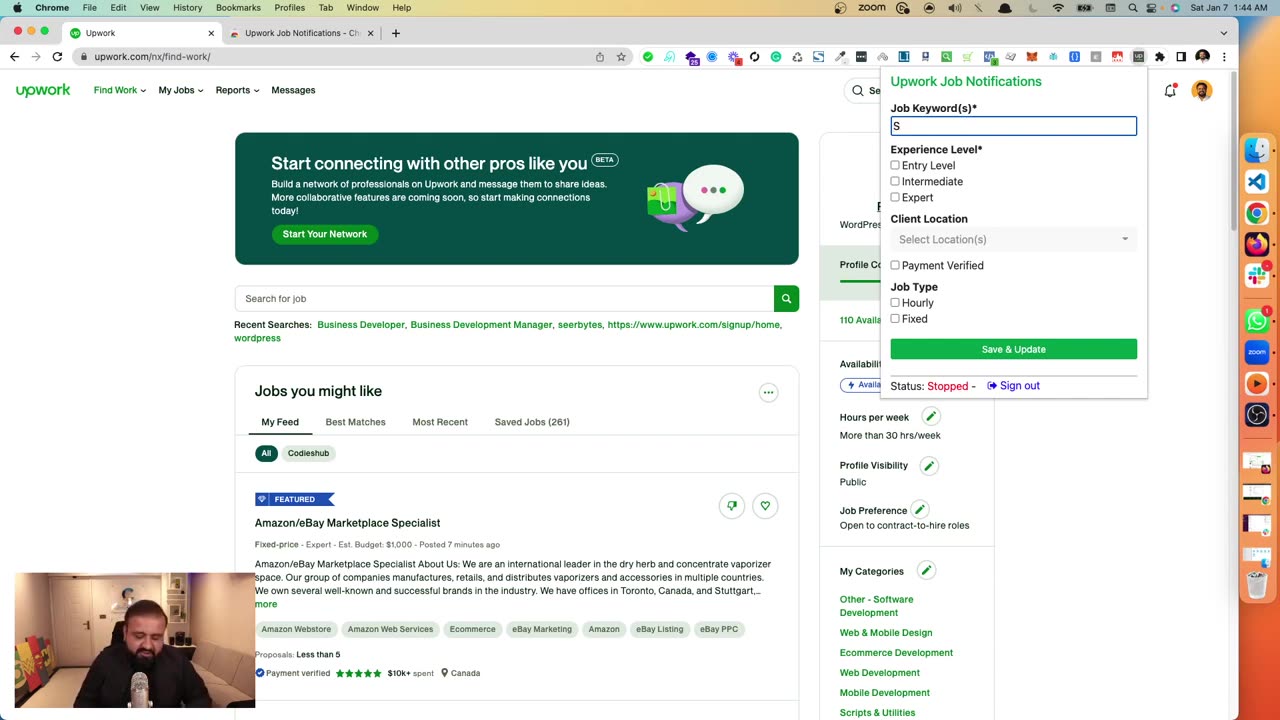
Task: Open the notifications bell icon
Action: point(1170,91)
